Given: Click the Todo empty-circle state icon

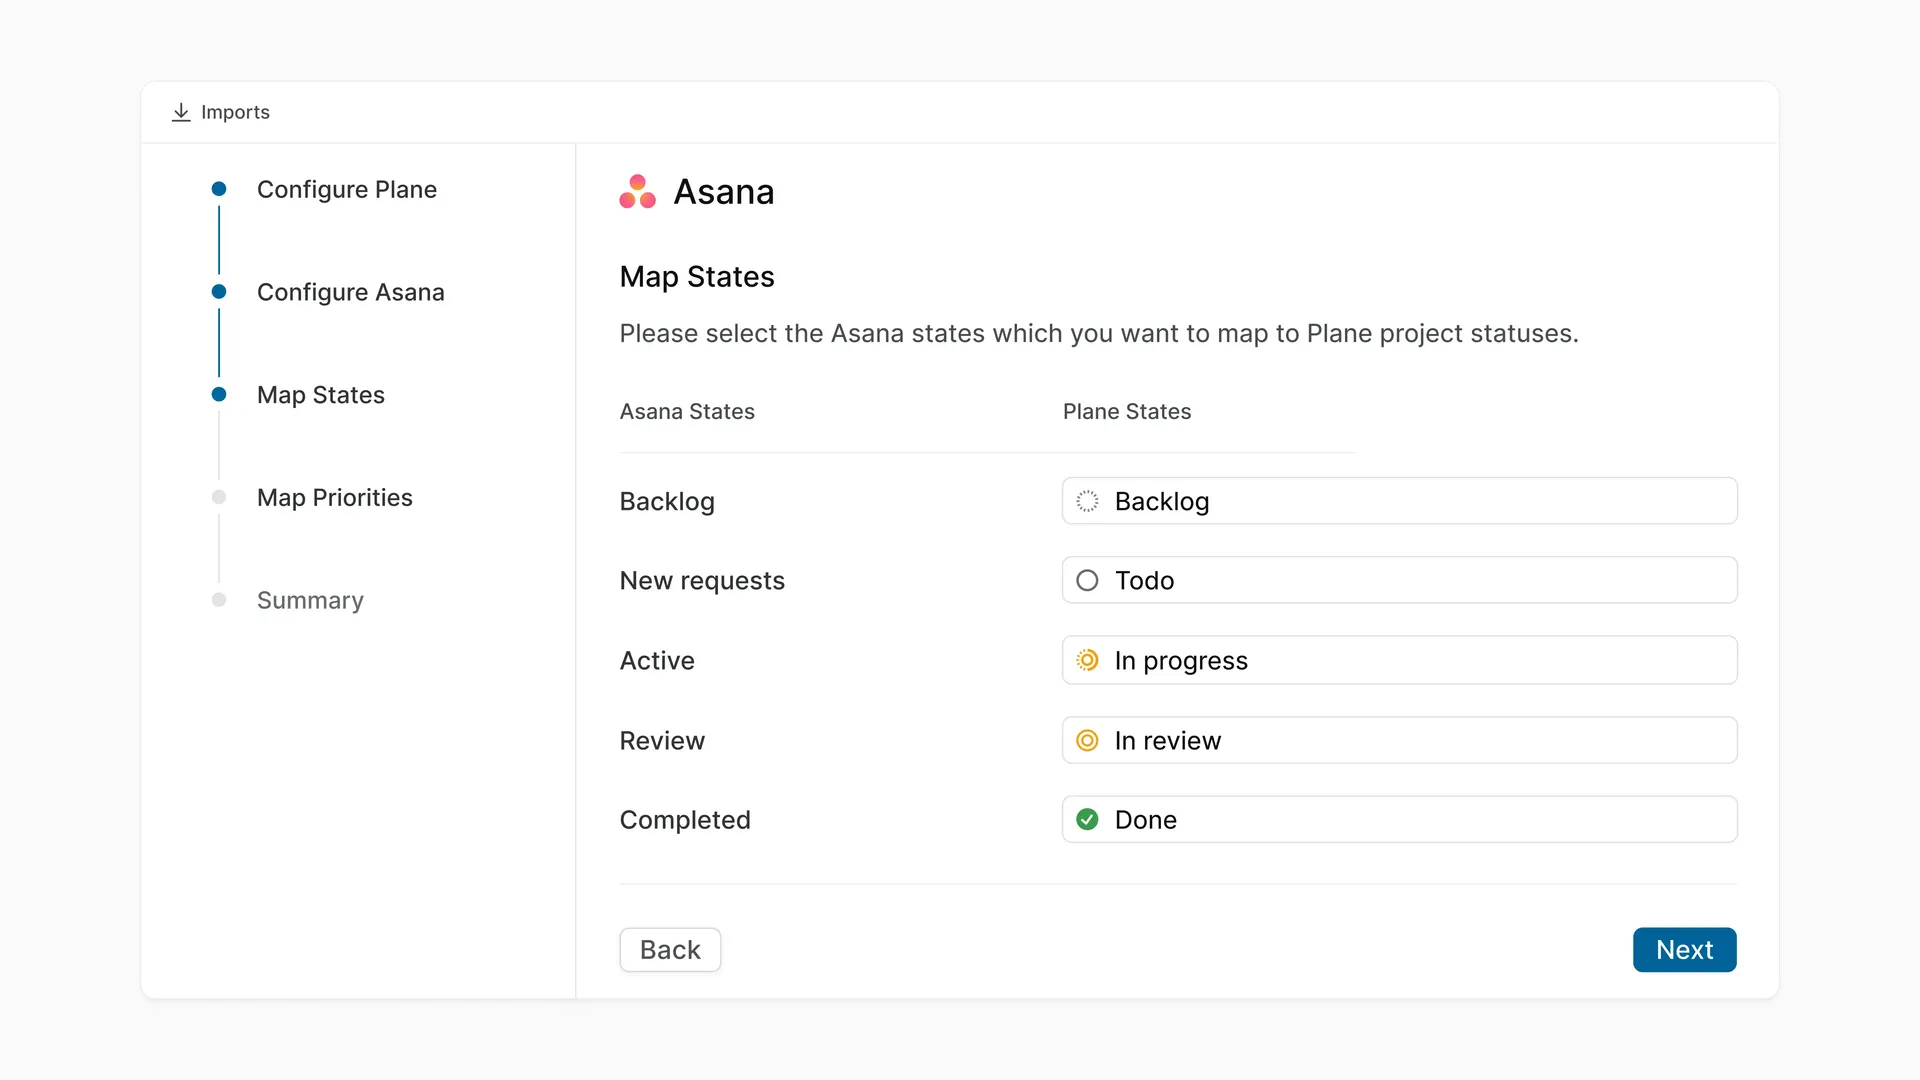Looking at the screenshot, I should [x=1087, y=580].
